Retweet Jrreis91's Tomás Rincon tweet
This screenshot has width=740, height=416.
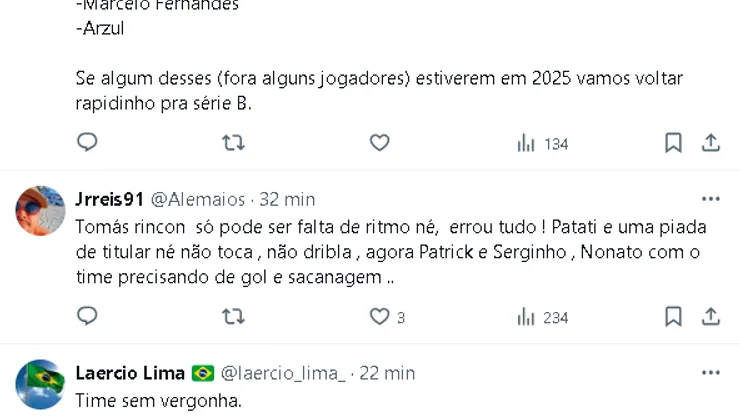[x=232, y=317]
